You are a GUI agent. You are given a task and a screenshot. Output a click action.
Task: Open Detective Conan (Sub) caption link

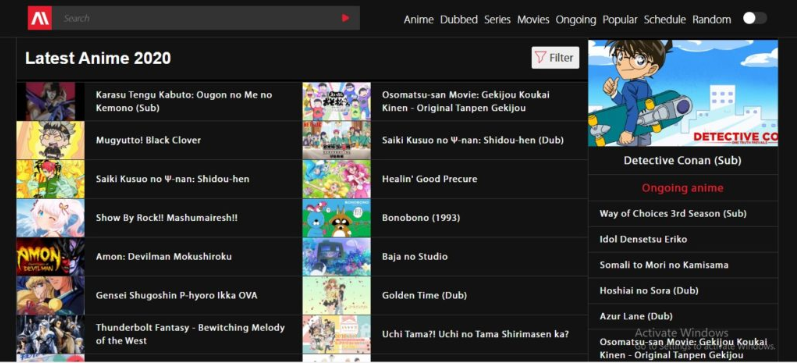coord(682,161)
